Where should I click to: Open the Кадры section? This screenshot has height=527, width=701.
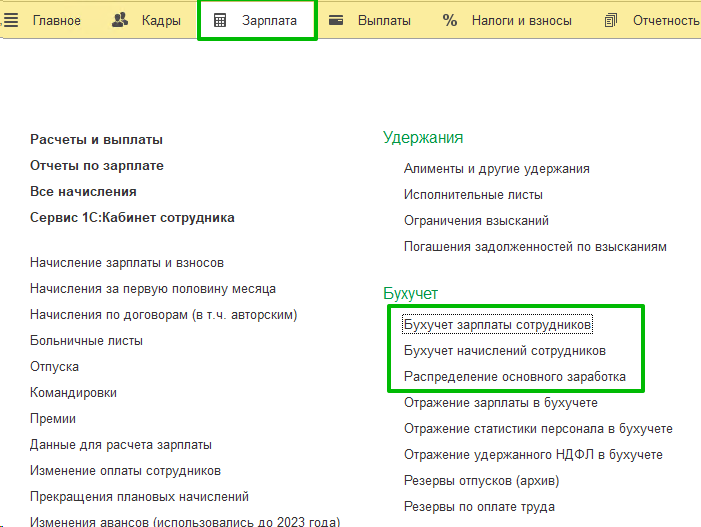pyautogui.click(x=161, y=21)
